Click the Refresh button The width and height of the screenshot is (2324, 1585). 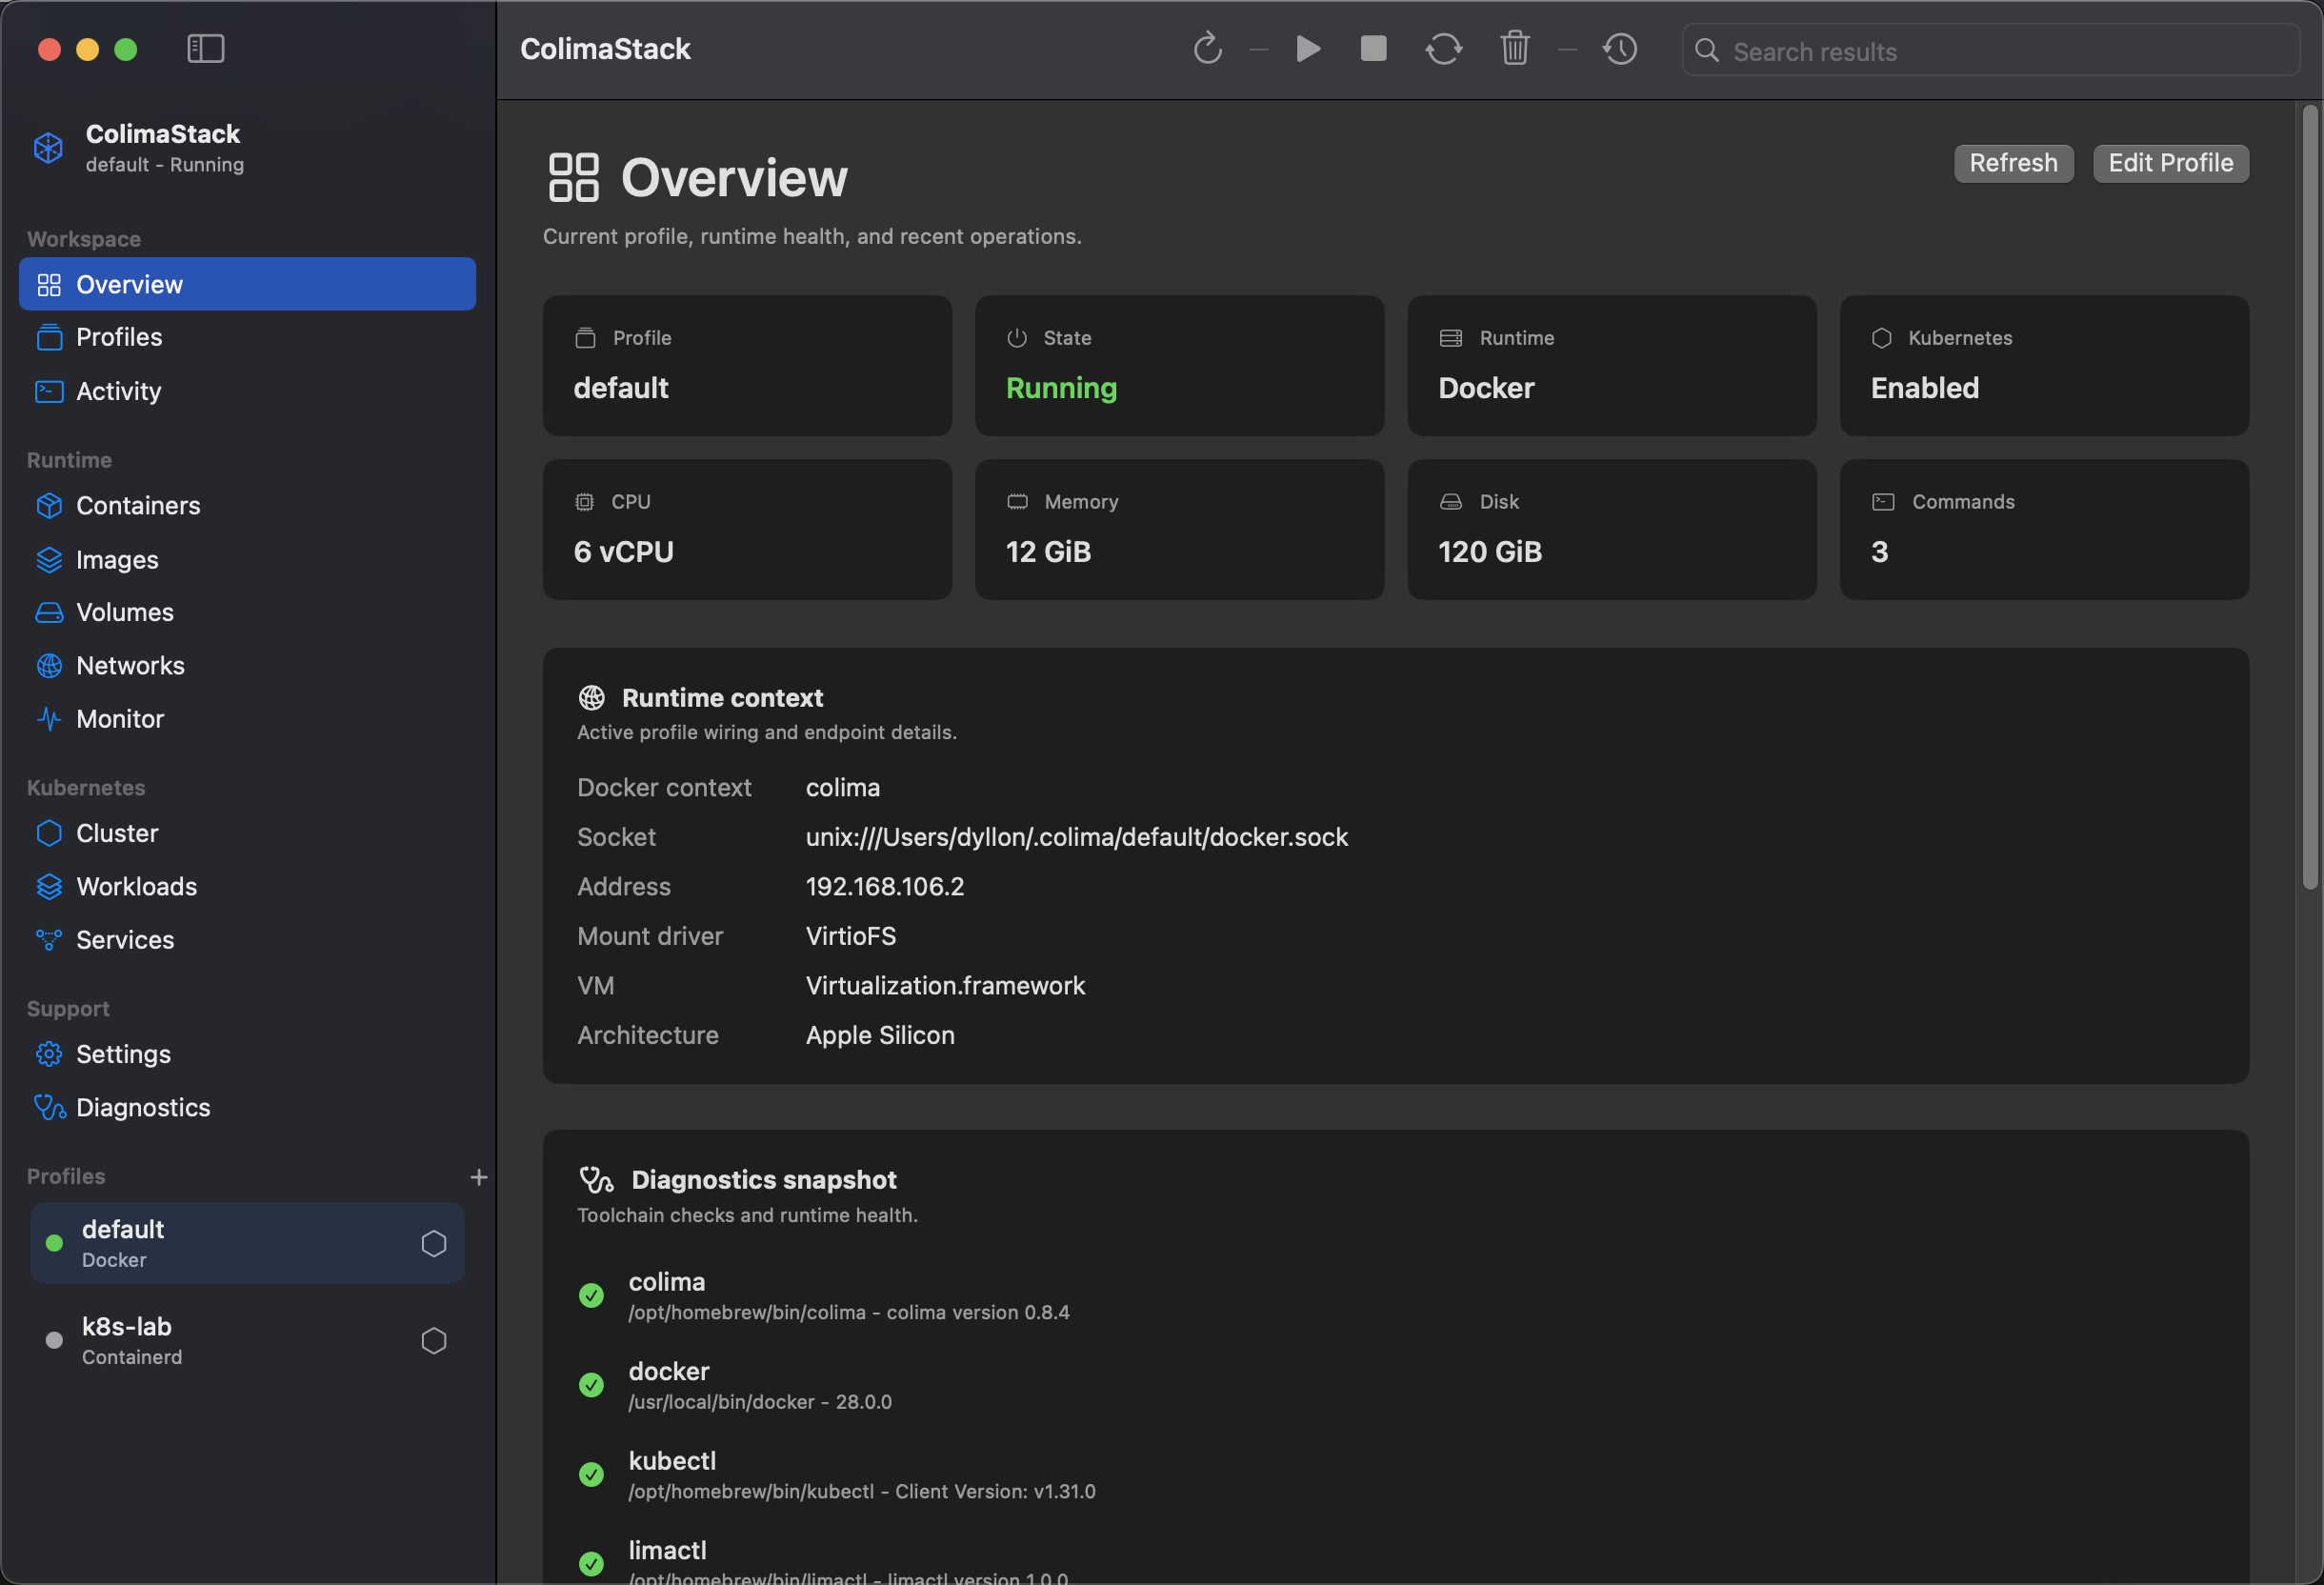(2013, 163)
